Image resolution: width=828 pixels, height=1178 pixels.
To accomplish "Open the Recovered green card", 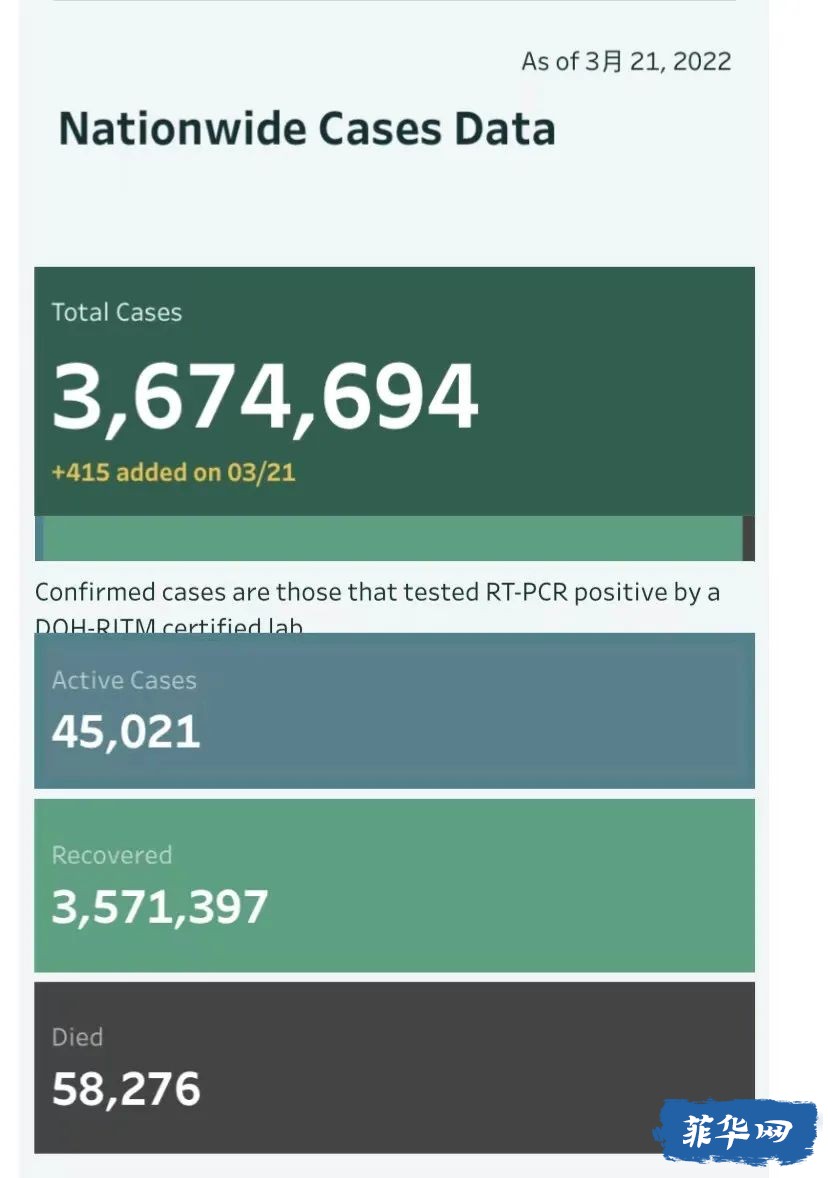I will click(x=394, y=886).
